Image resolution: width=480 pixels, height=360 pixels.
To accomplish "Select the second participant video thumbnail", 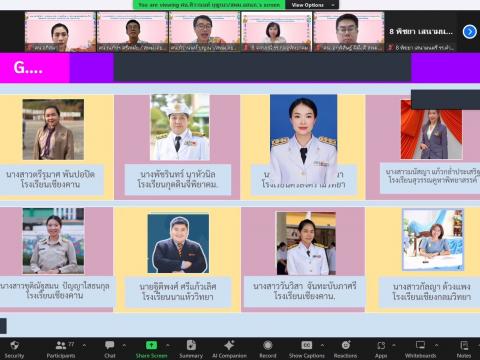I will pos(132,32).
